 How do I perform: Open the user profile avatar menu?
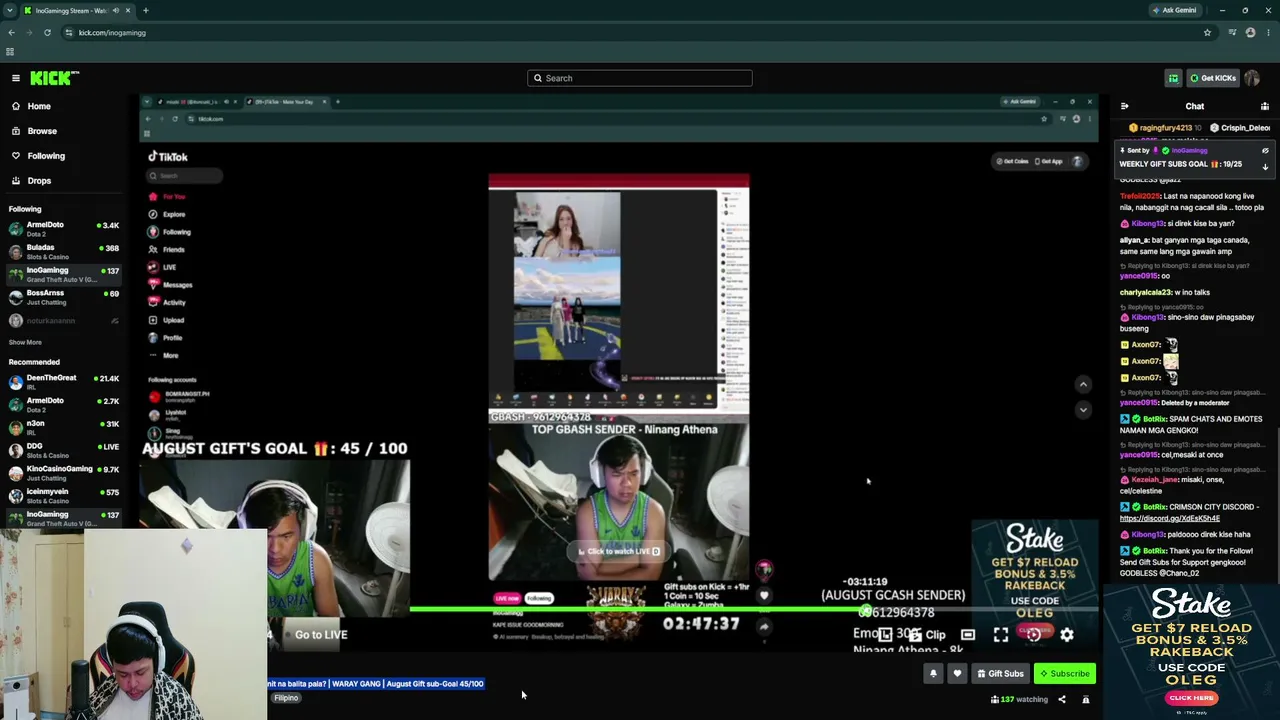(1252, 78)
